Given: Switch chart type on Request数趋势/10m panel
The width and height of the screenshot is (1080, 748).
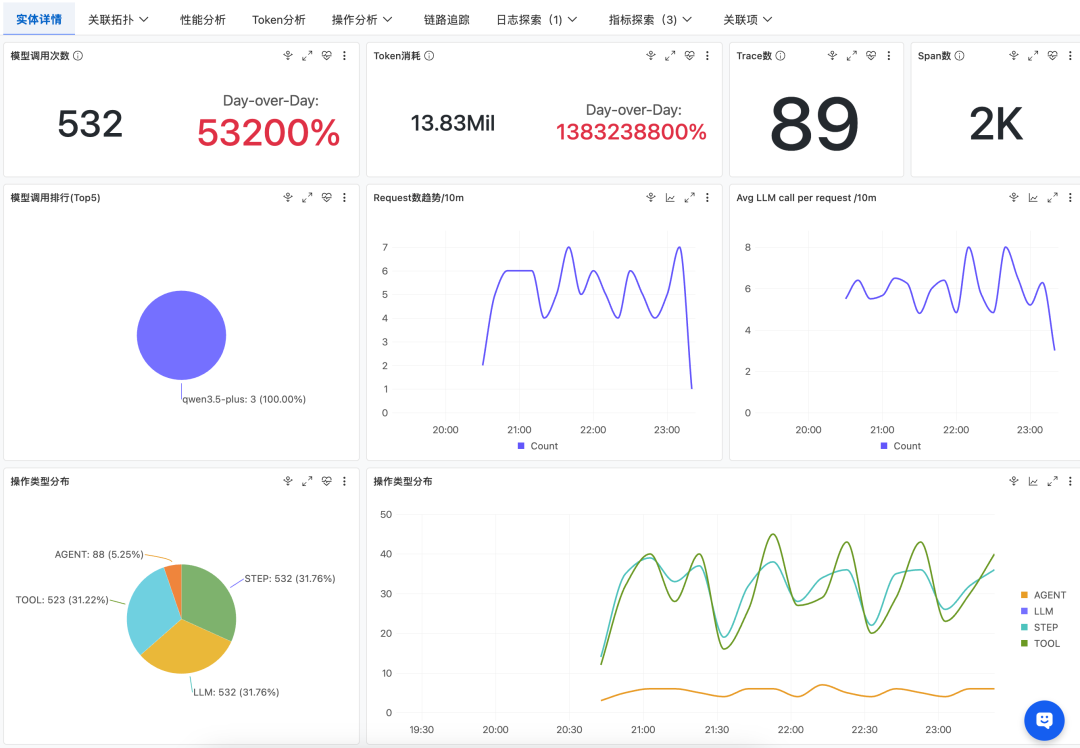Looking at the screenshot, I should pos(670,197).
